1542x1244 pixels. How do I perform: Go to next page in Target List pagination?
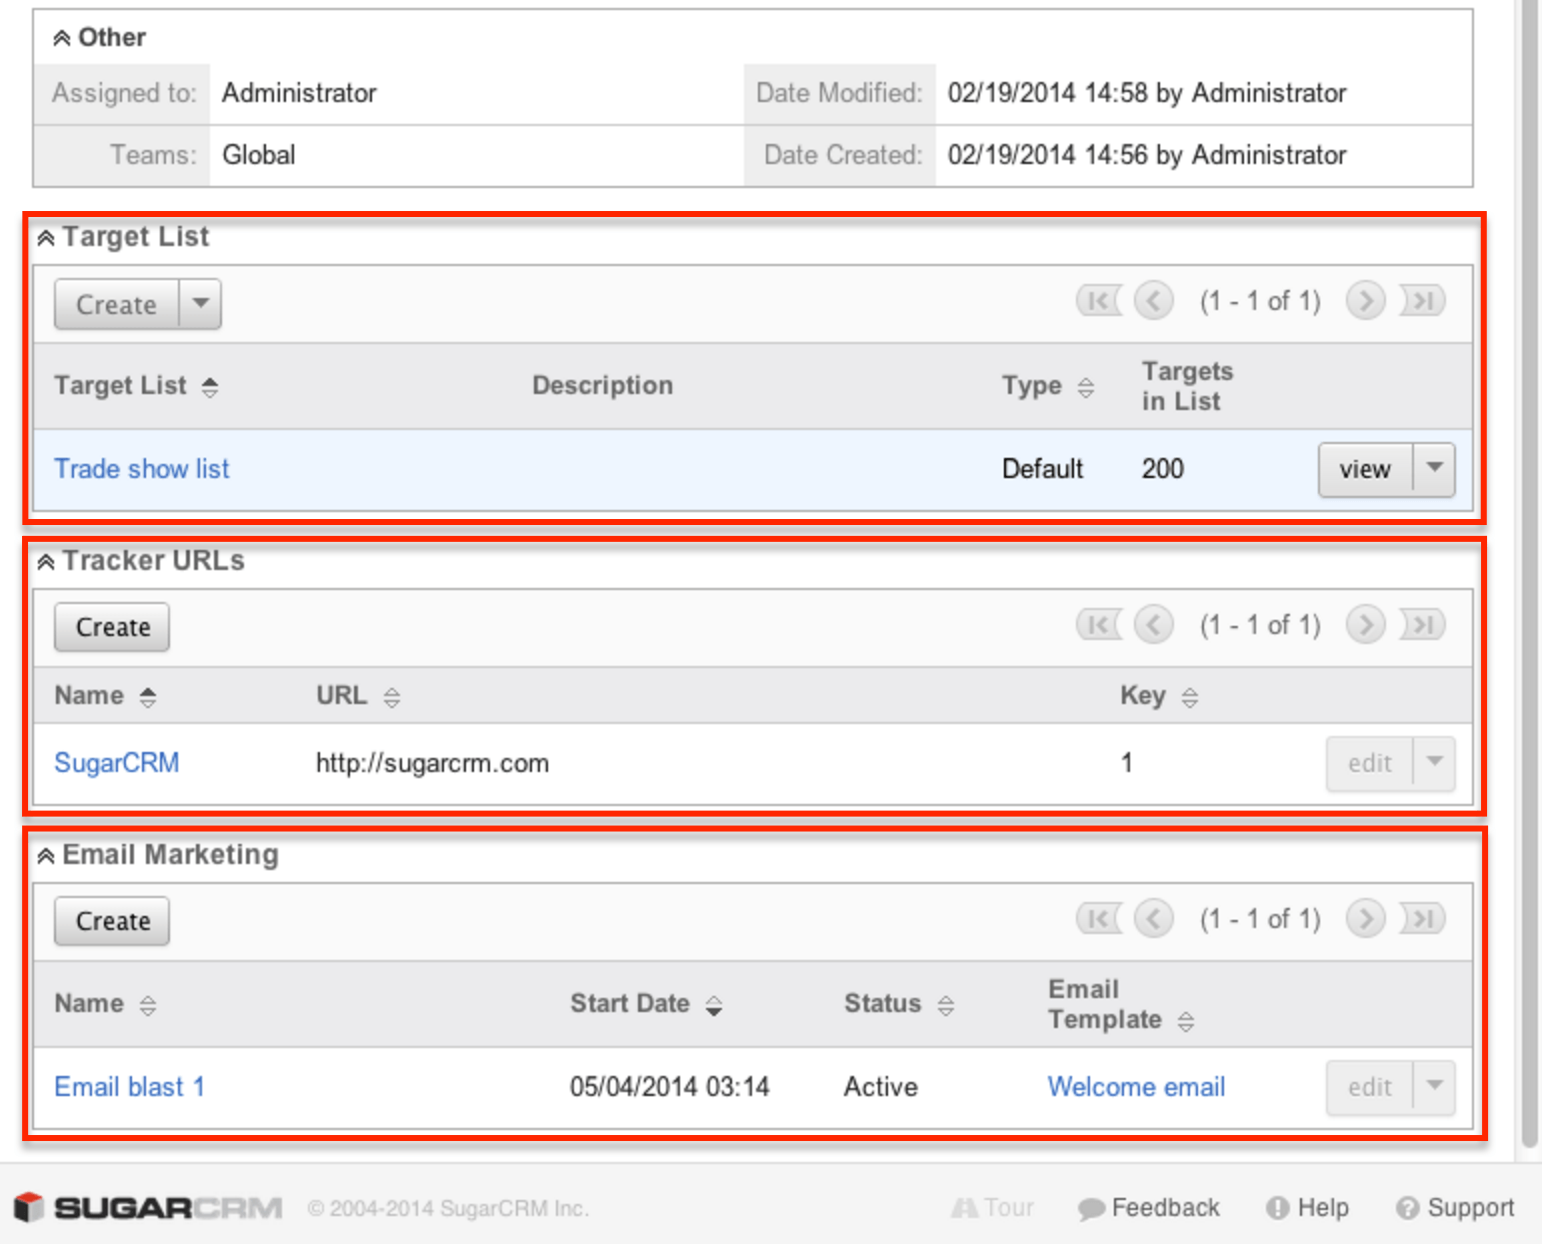1365,301
